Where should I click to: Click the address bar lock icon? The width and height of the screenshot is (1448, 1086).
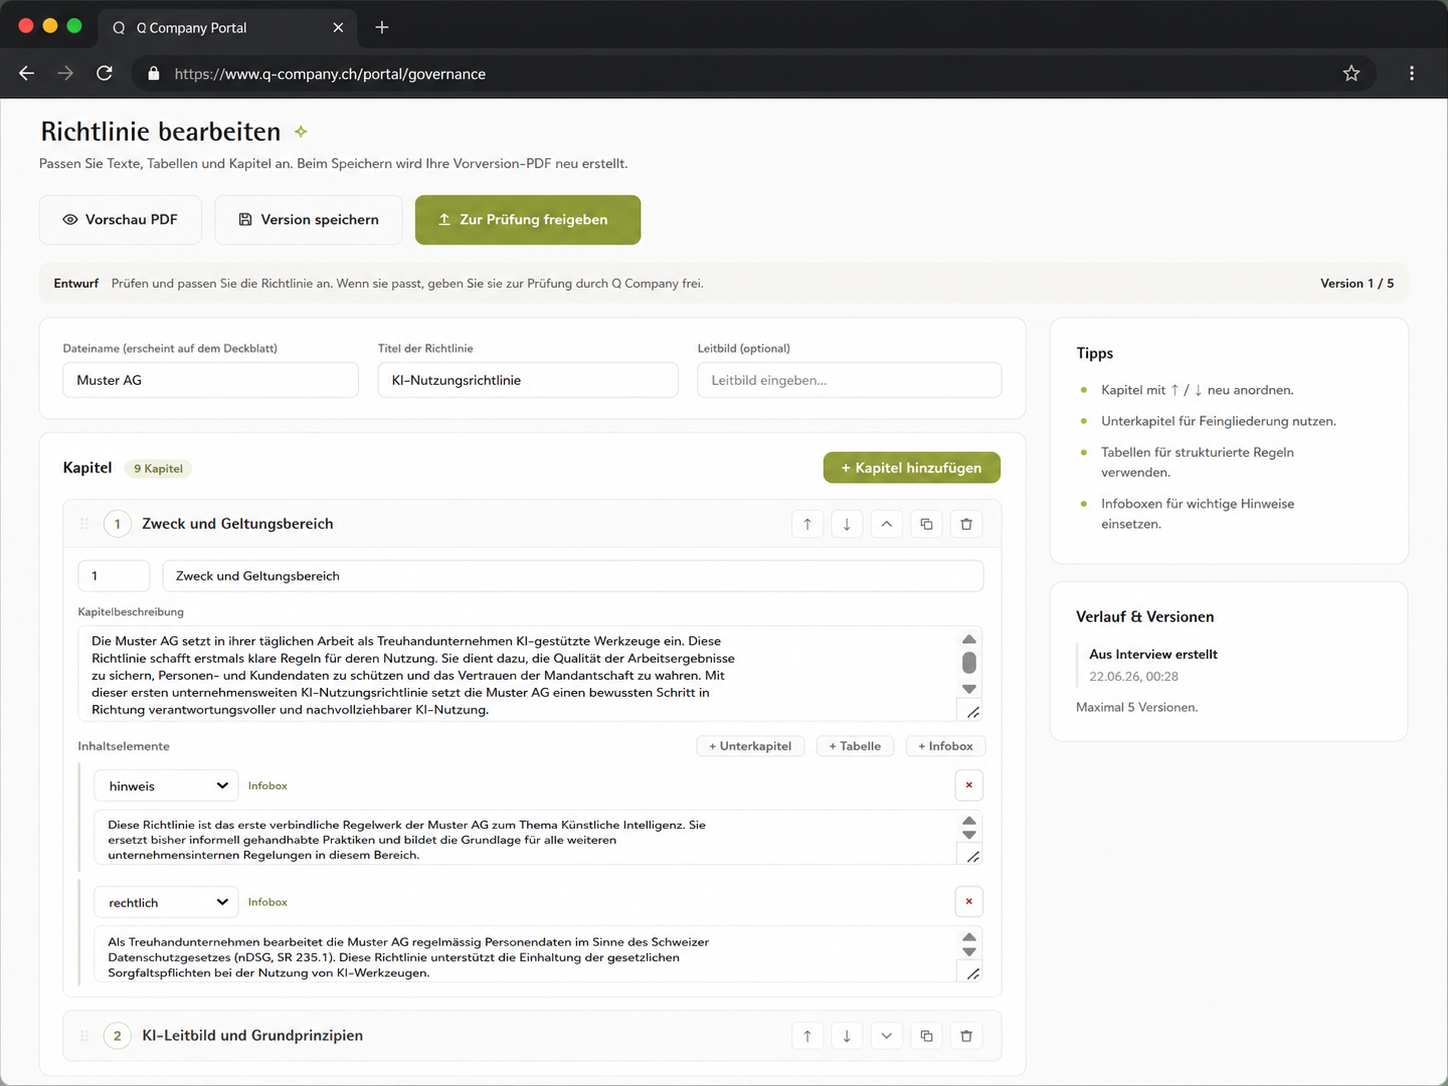point(153,73)
